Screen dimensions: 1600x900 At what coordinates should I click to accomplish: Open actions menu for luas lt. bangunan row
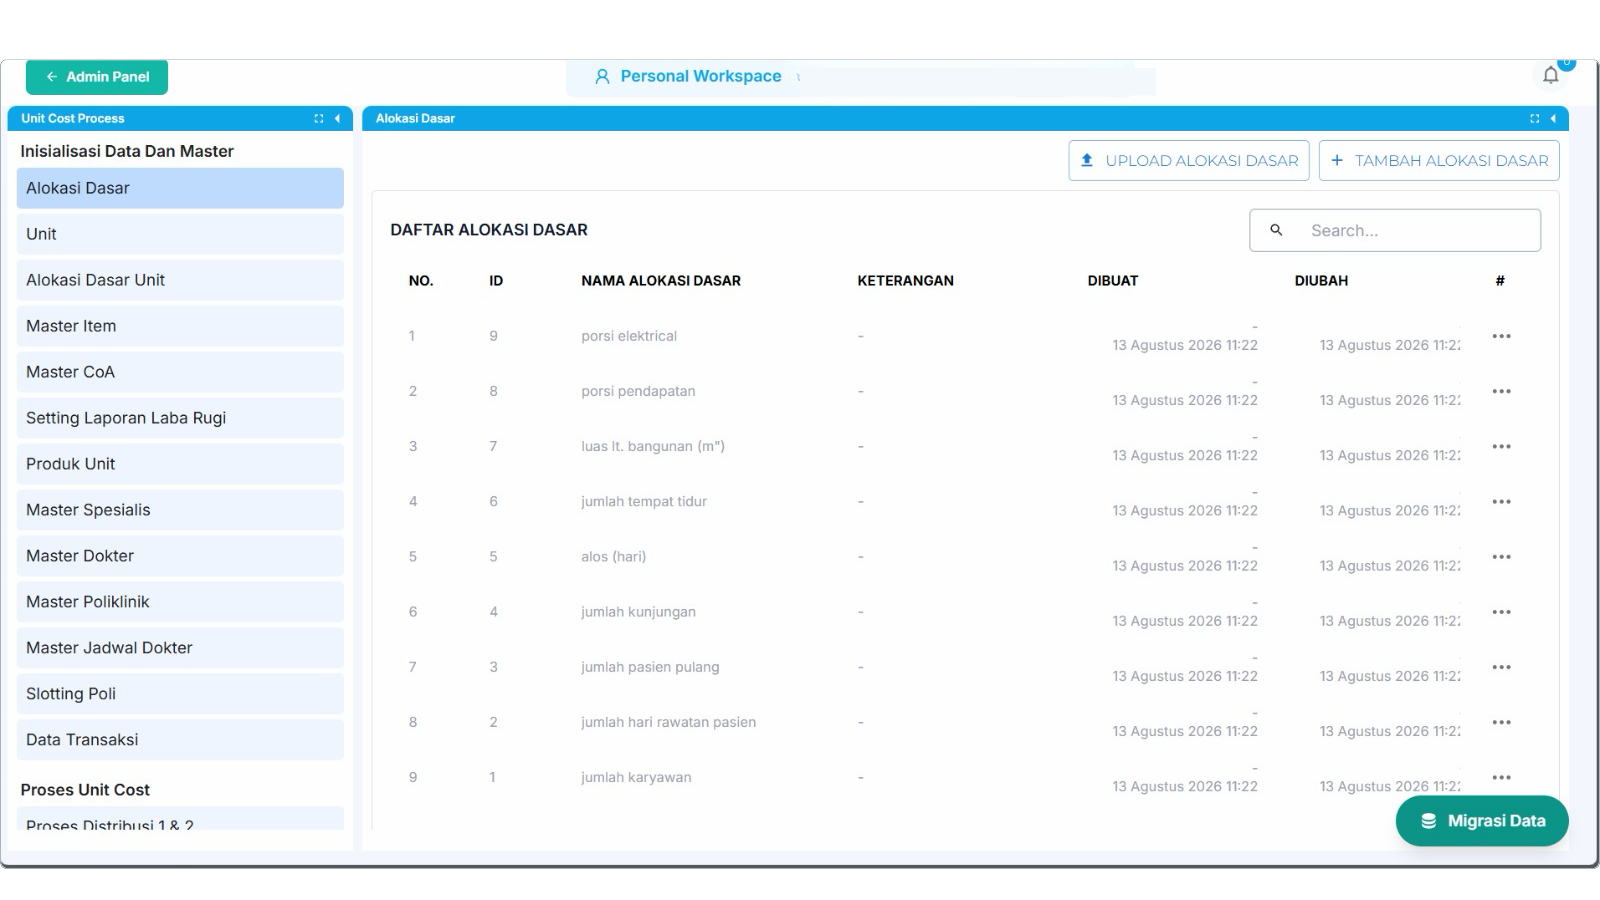[x=1501, y=446]
